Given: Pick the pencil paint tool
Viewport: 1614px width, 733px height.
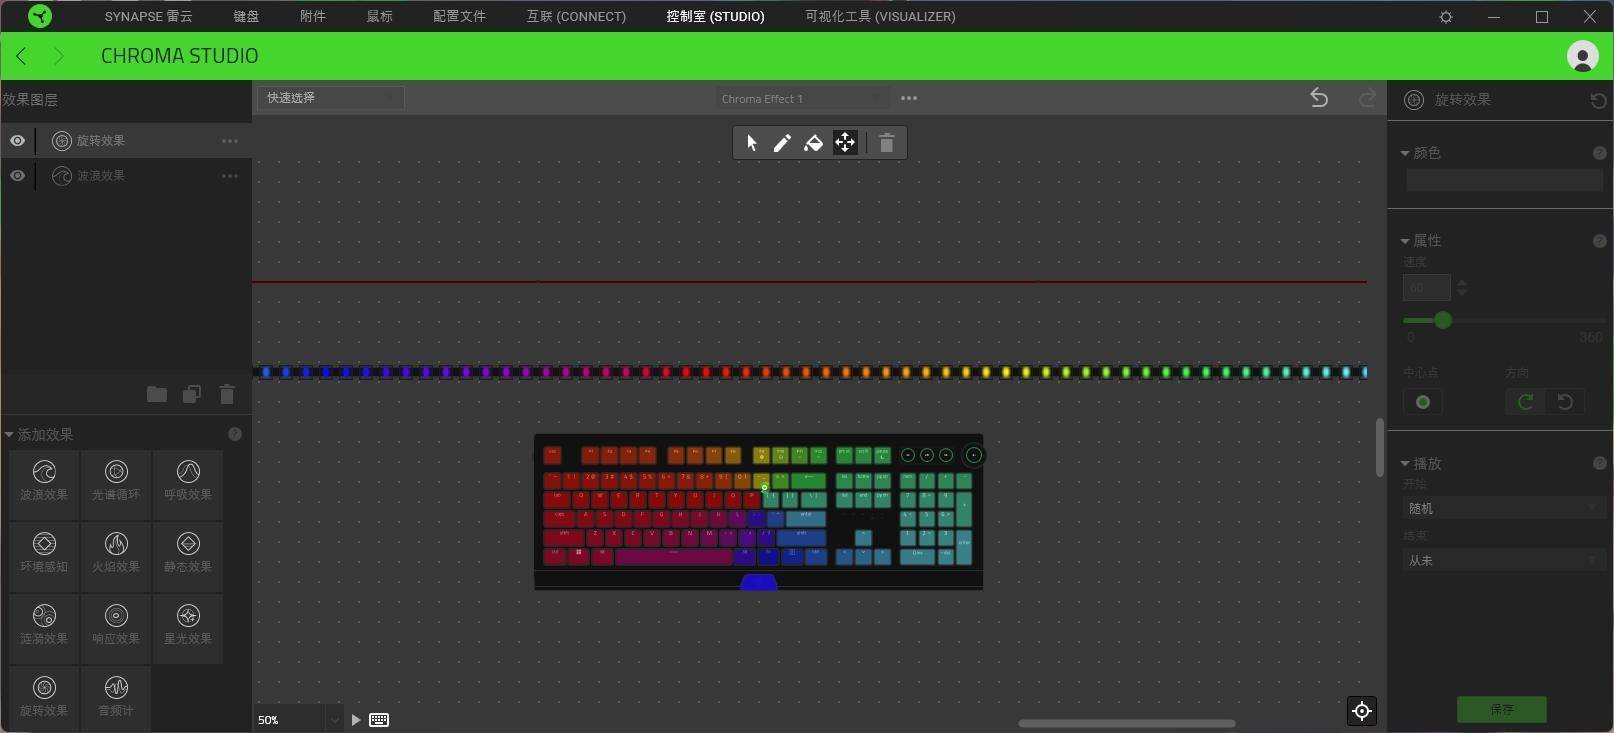Looking at the screenshot, I should click(x=782, y=143).
